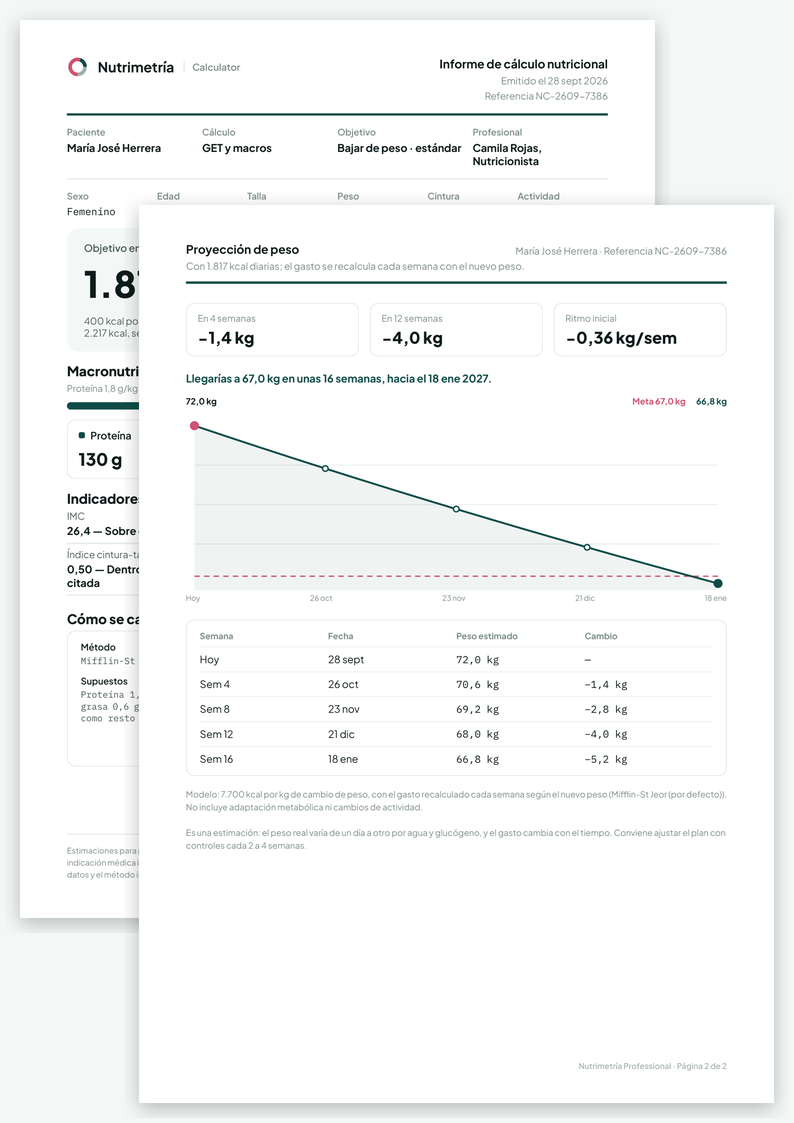
Task: Click the Sem 8 row label
Action: [215, 710]
